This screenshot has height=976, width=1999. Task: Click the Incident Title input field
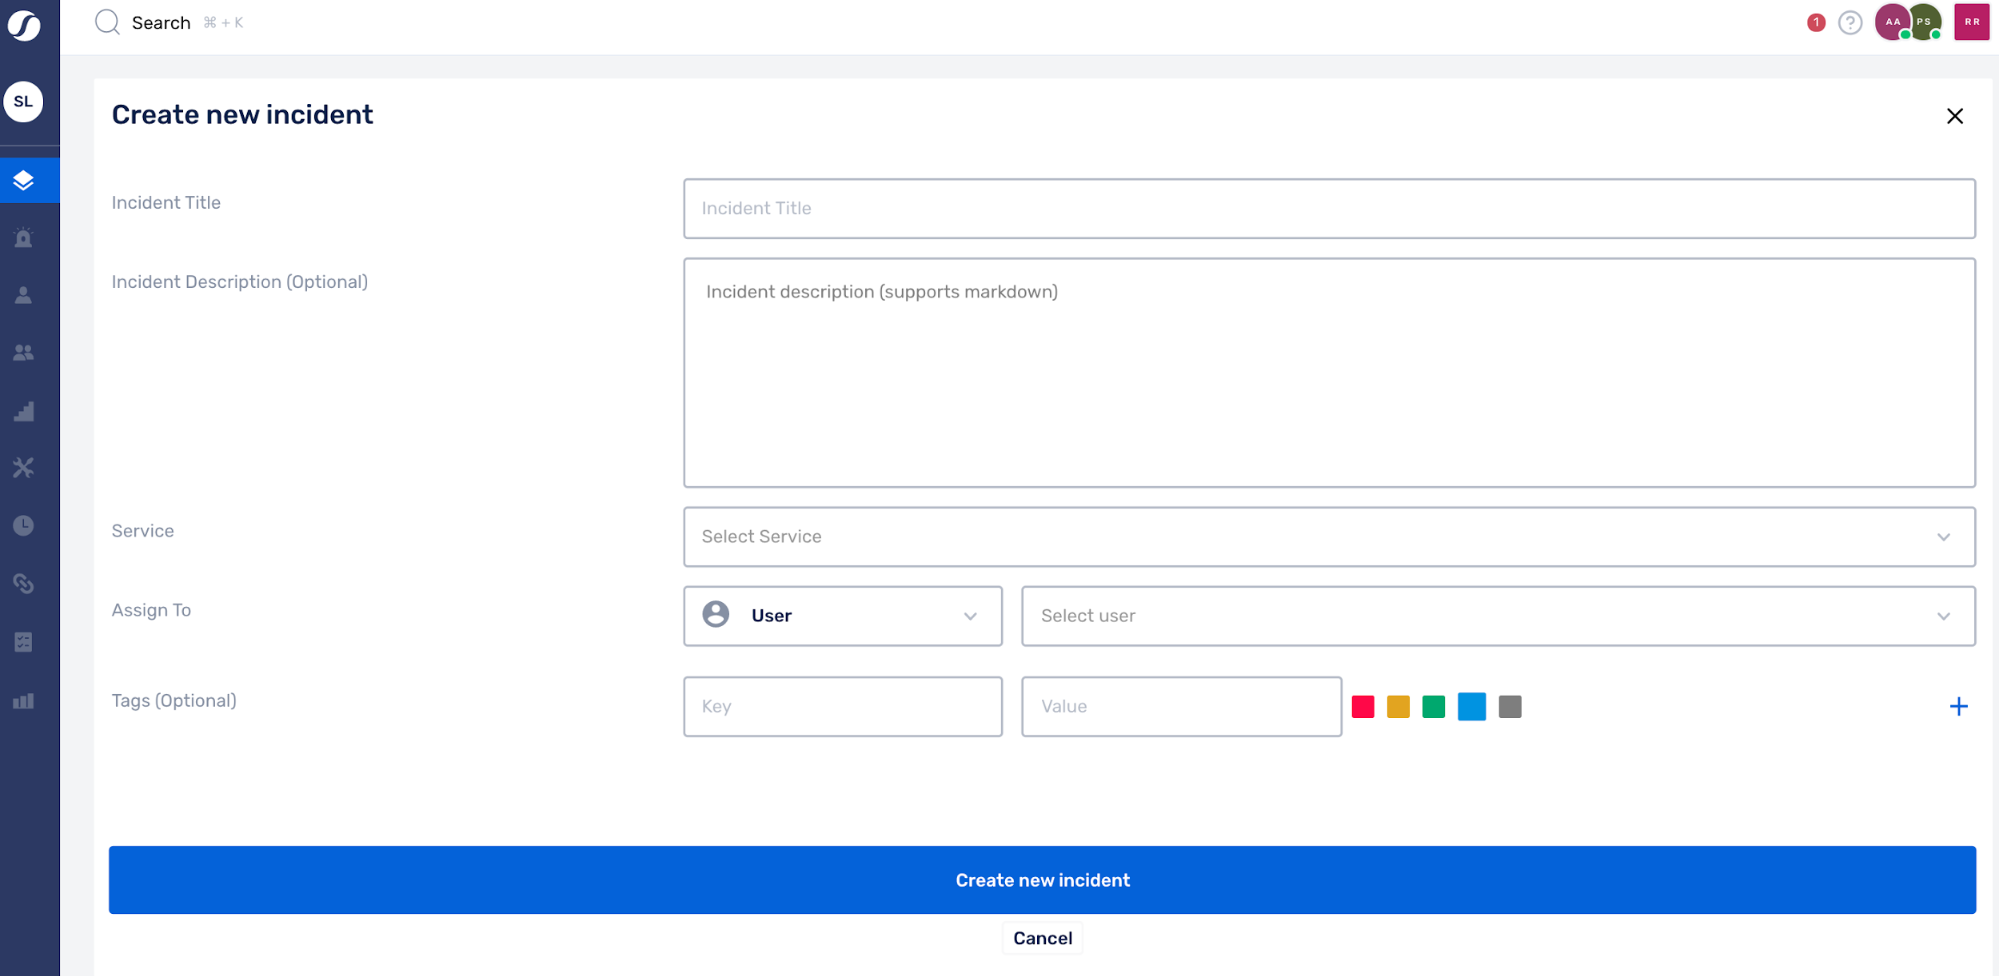pyautogui.click(x=1329, y=209)
